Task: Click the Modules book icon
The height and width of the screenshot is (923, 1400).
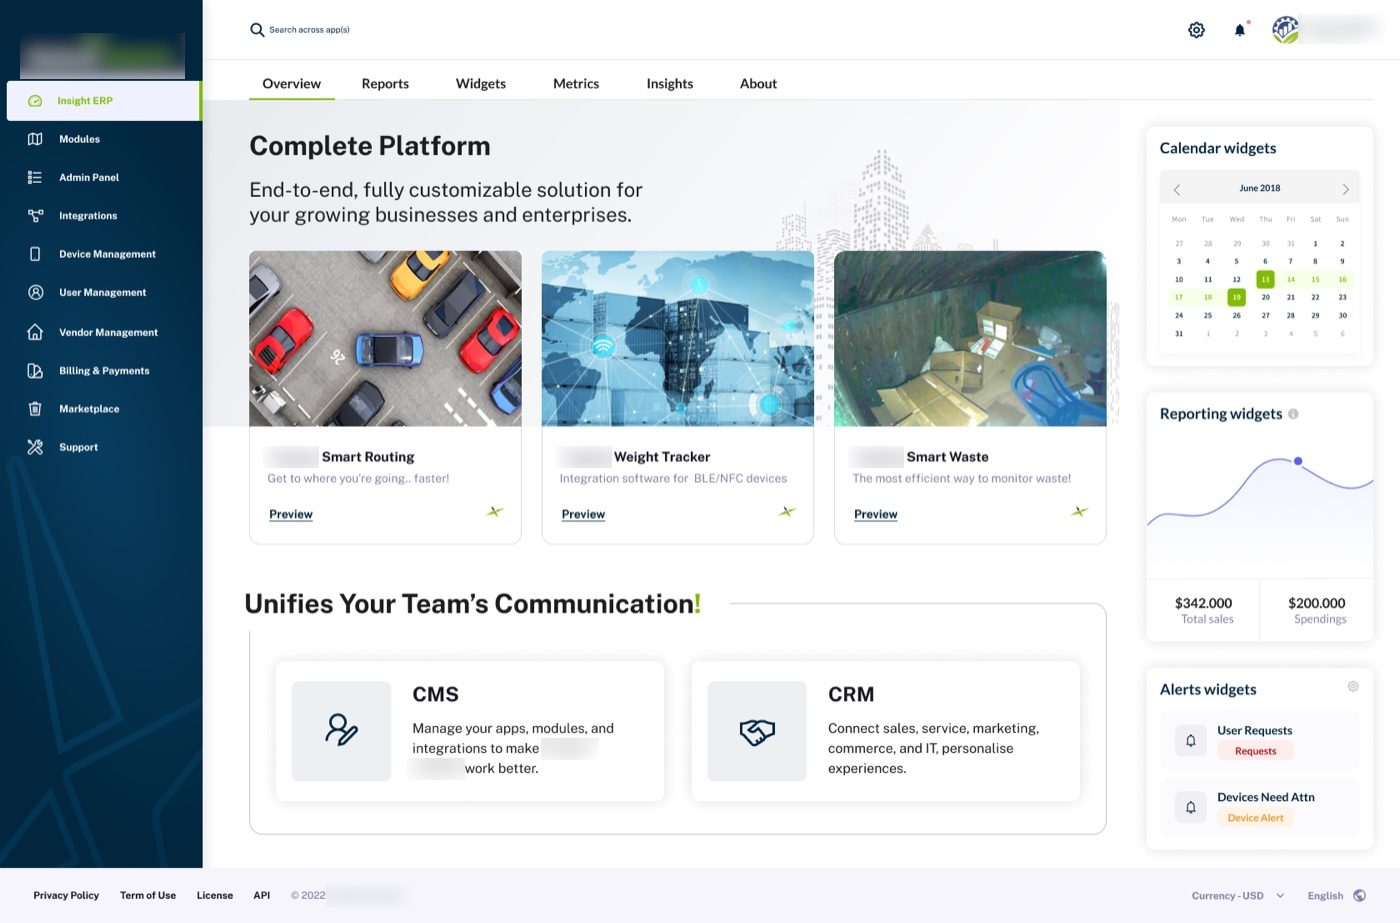Action: pos(35,139)
